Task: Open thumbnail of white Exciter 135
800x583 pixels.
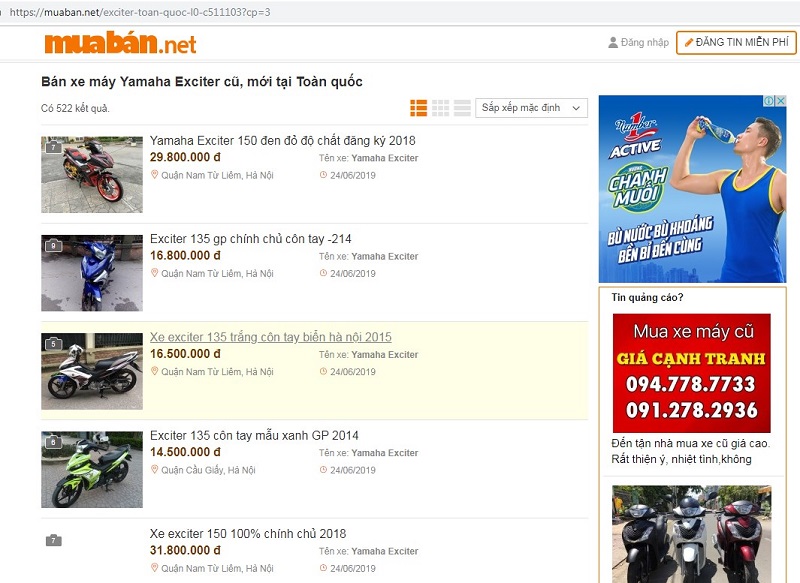Action: point(92,371)
